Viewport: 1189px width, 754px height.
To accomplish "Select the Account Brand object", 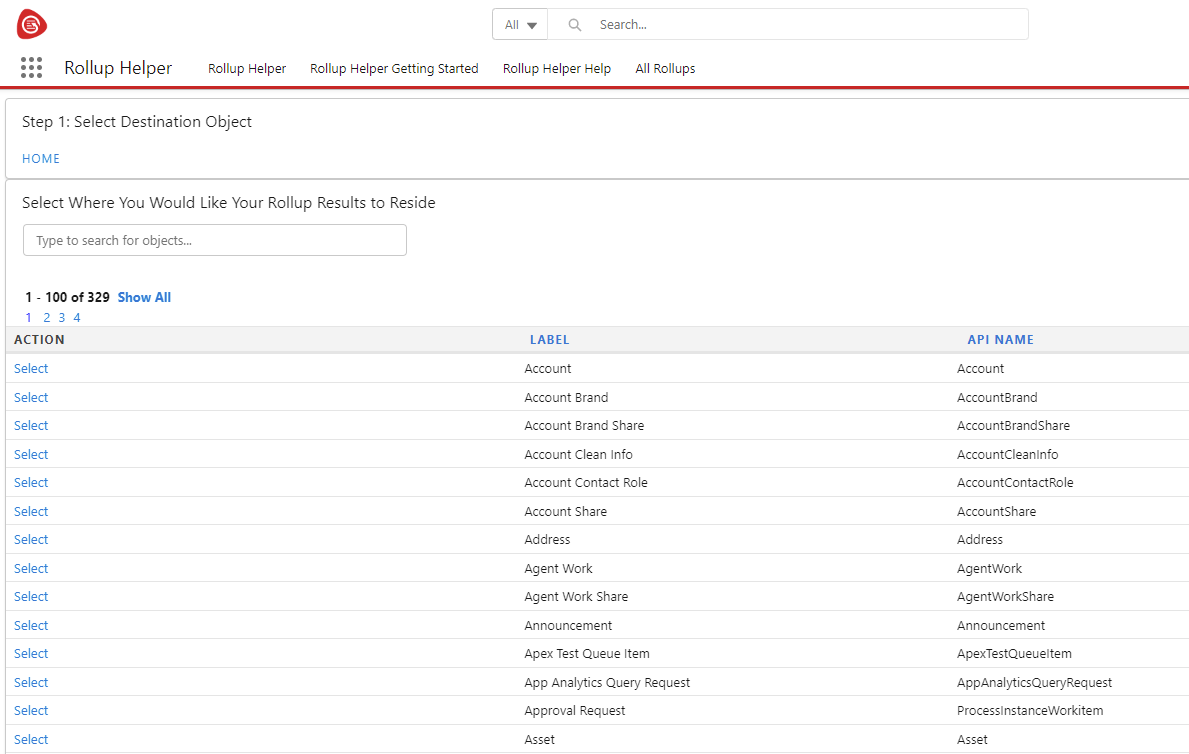I will 31,397.
